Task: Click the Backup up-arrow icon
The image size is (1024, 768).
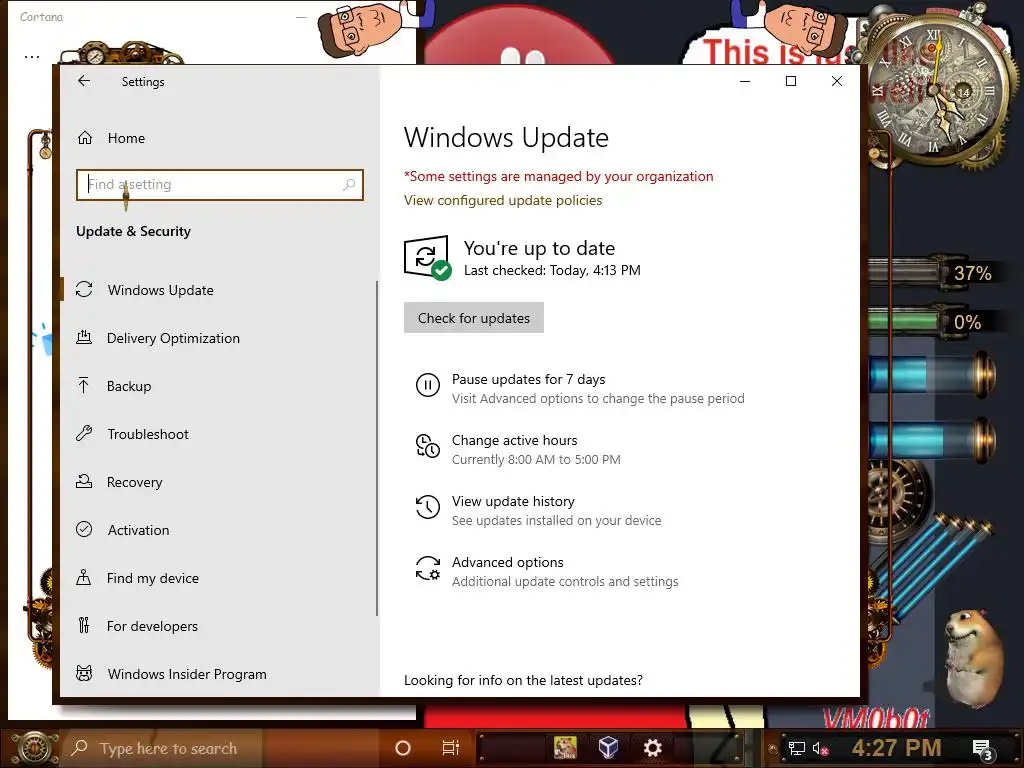Action: [84, 385]
